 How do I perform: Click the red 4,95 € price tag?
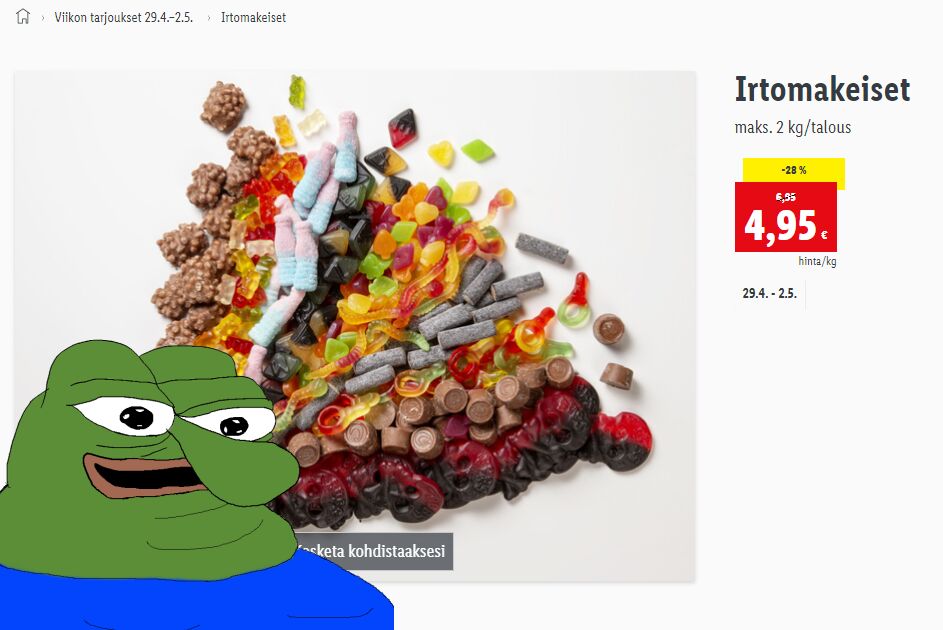785,216
